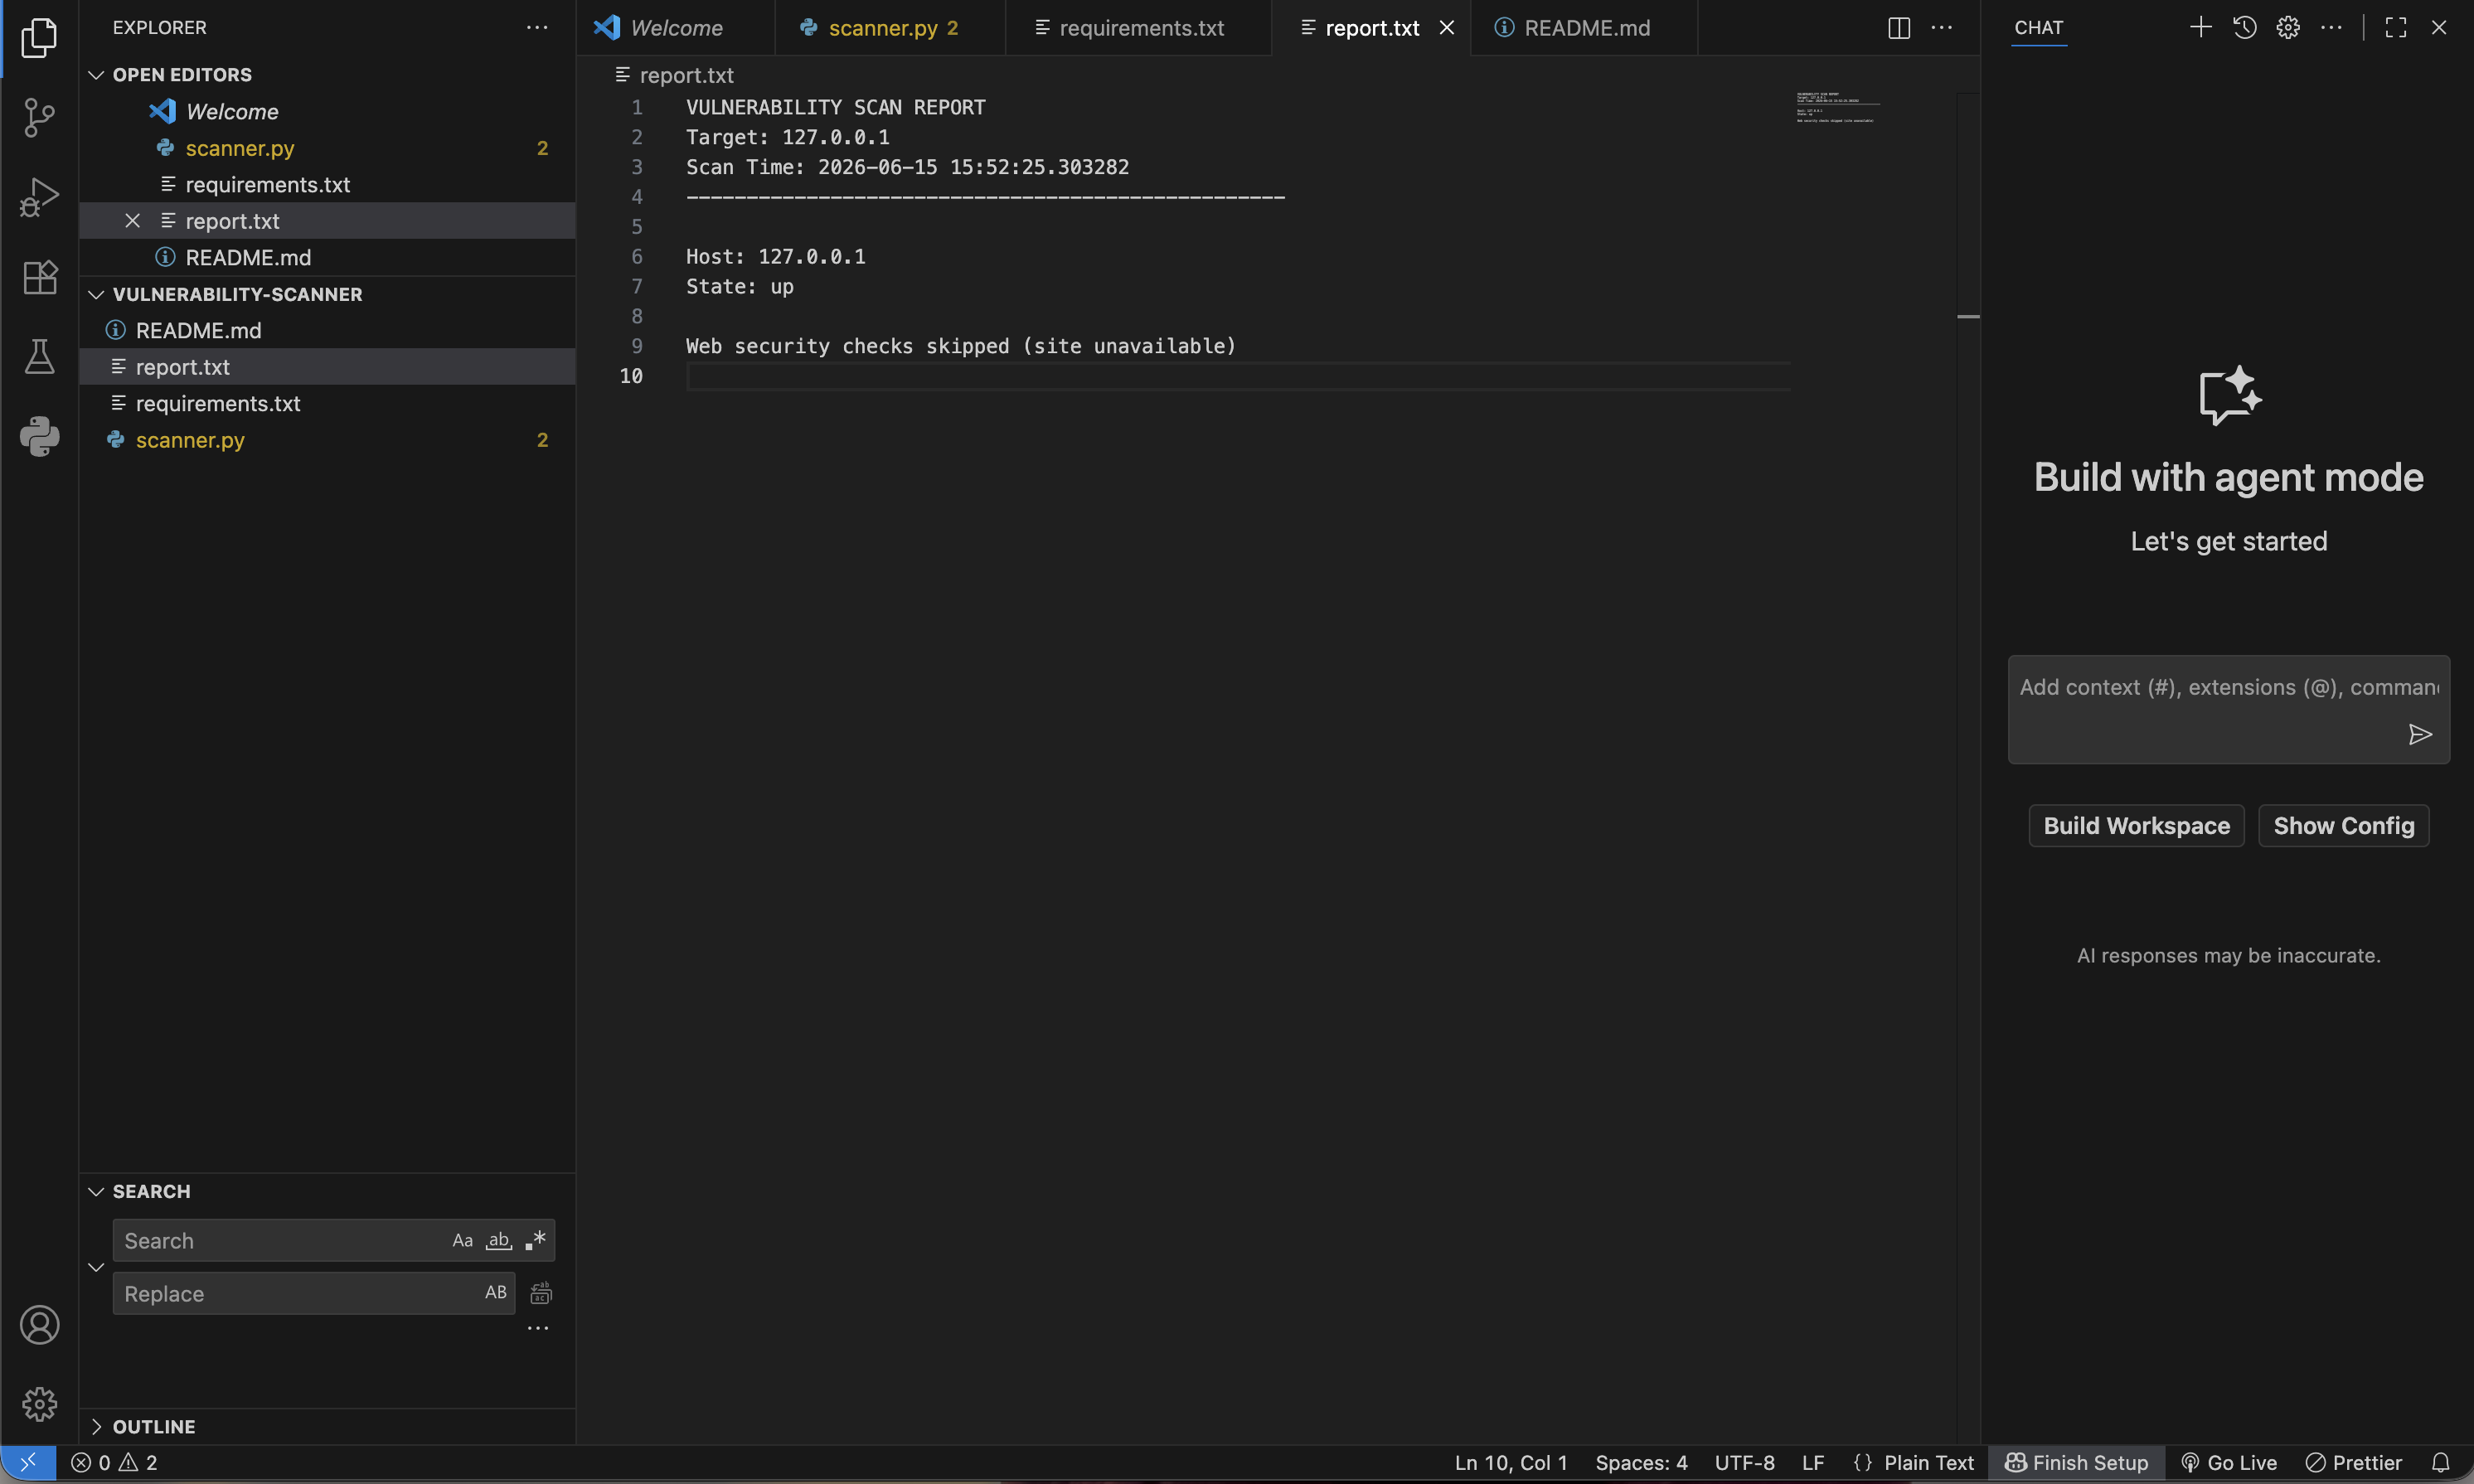Screen dimensions: 2474x1484
Task: Toggle Preserve Case in replace field
Action: (496, 1292)
